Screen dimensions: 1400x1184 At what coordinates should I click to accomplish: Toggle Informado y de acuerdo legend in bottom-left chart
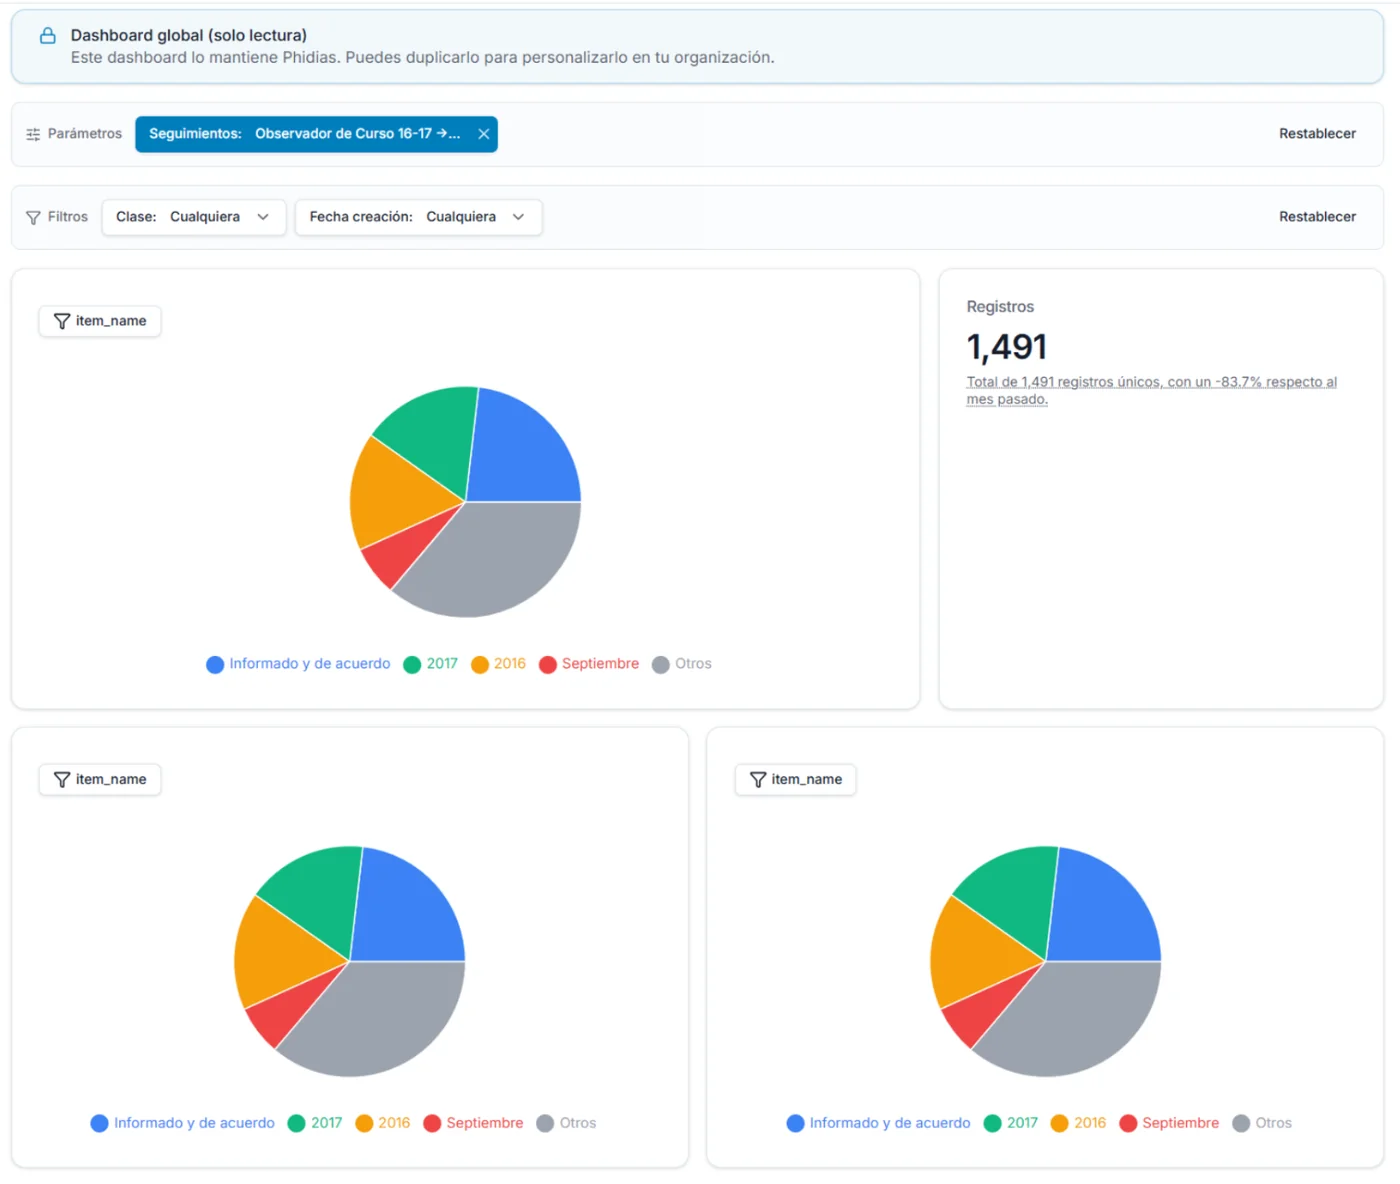[x=183, y=1123]
